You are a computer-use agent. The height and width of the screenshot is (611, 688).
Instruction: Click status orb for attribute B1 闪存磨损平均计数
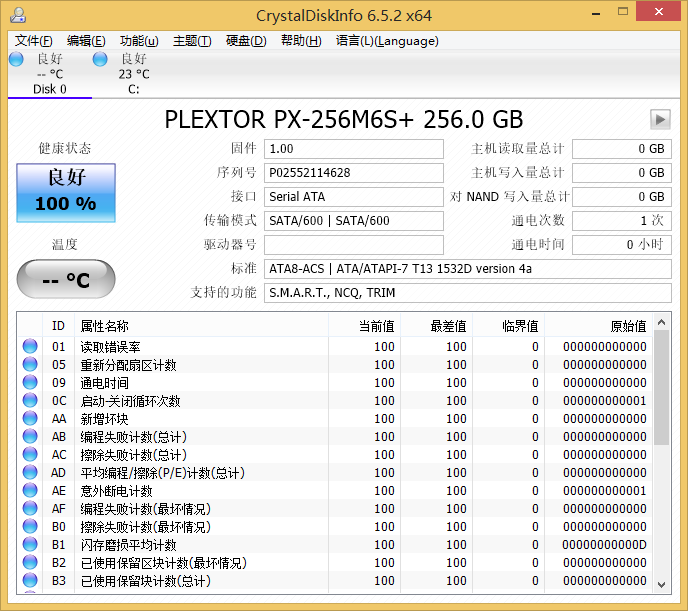click(x=31, y=545)
